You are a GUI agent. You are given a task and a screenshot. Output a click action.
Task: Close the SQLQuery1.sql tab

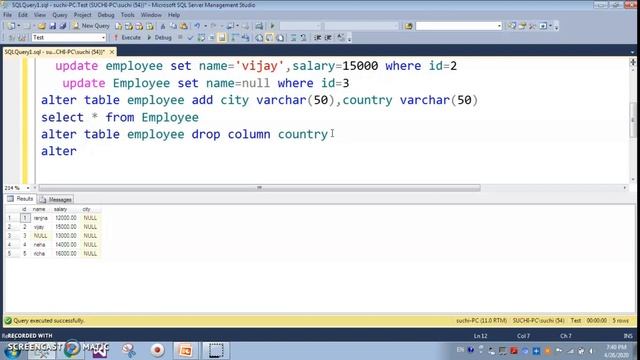[x=112, y=52]
